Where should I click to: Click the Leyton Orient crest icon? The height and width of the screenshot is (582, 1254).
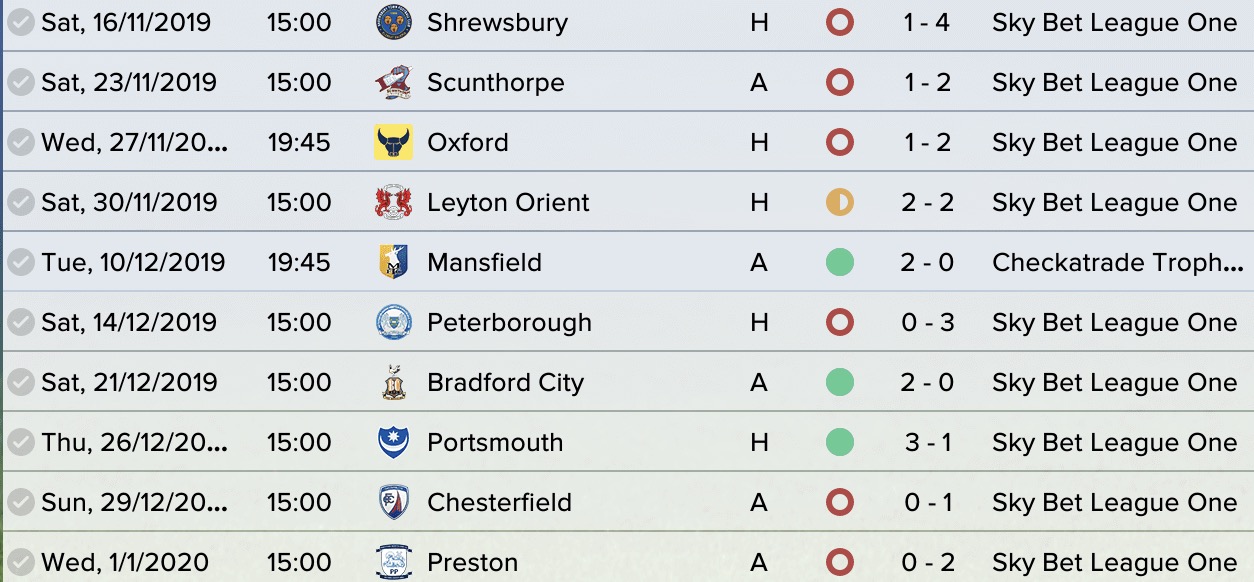click(393, 202)
